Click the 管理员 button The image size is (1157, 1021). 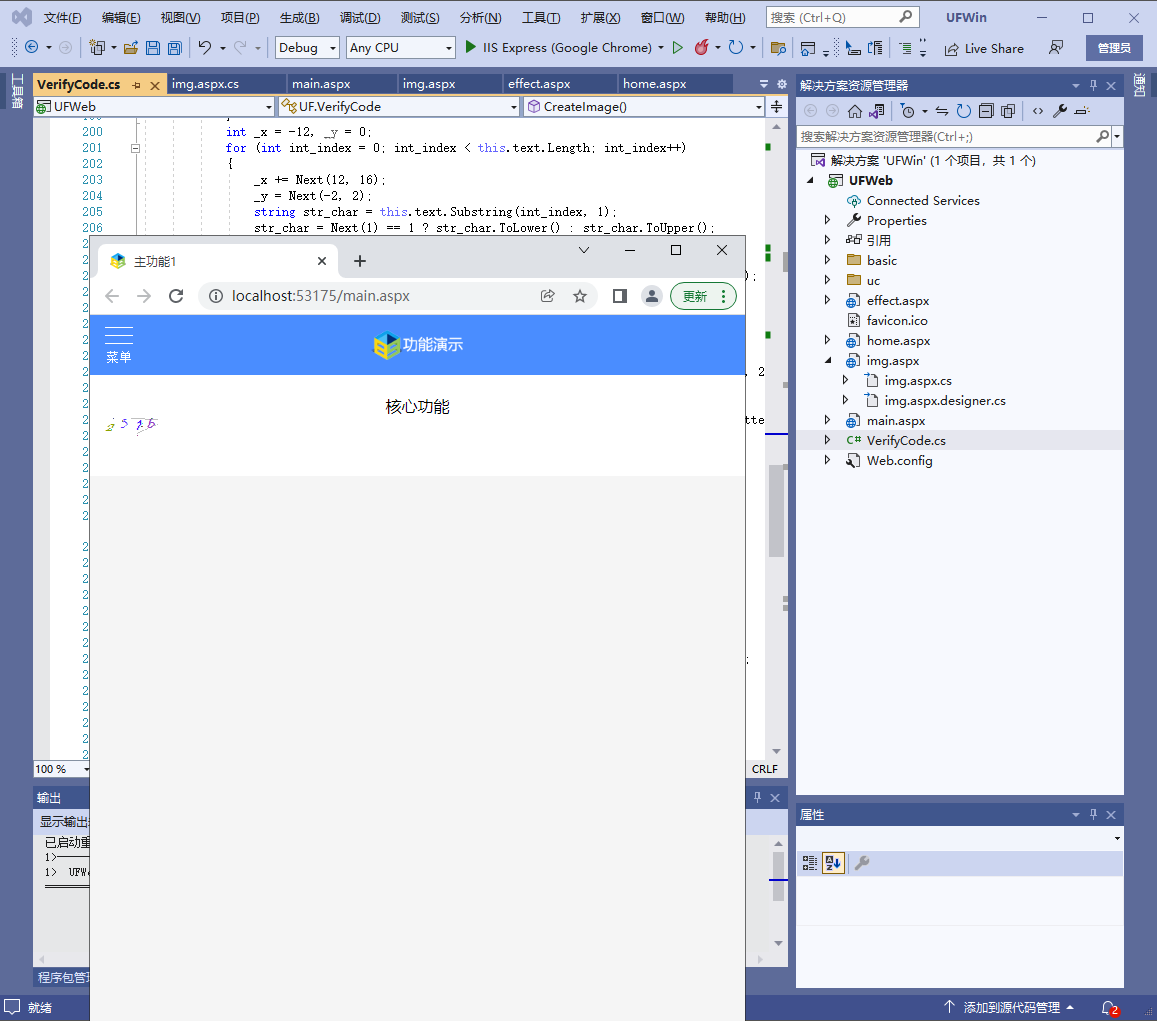coord(1114,48)
